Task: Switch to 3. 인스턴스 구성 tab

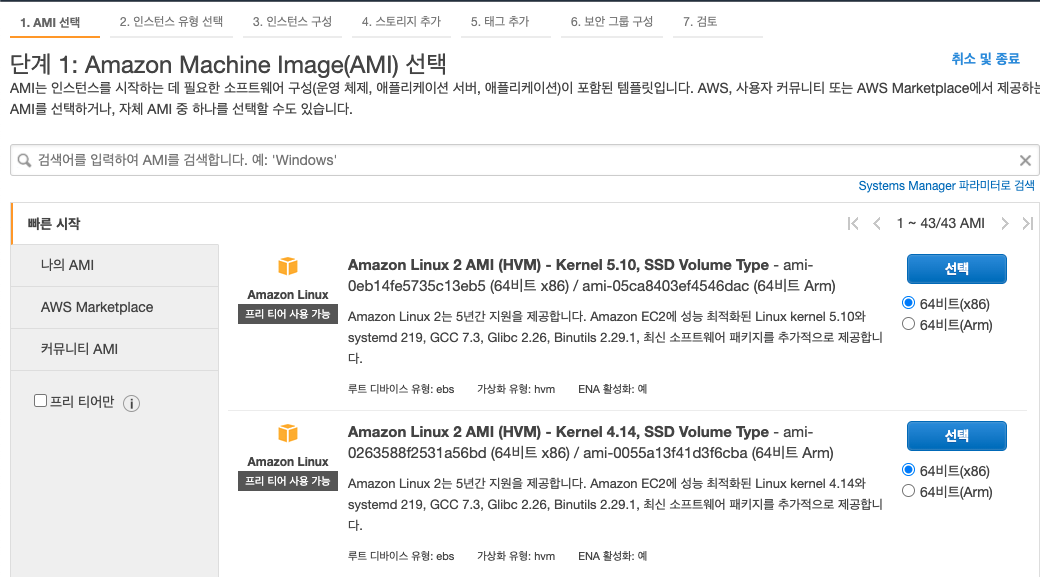Action: [292, 22]
